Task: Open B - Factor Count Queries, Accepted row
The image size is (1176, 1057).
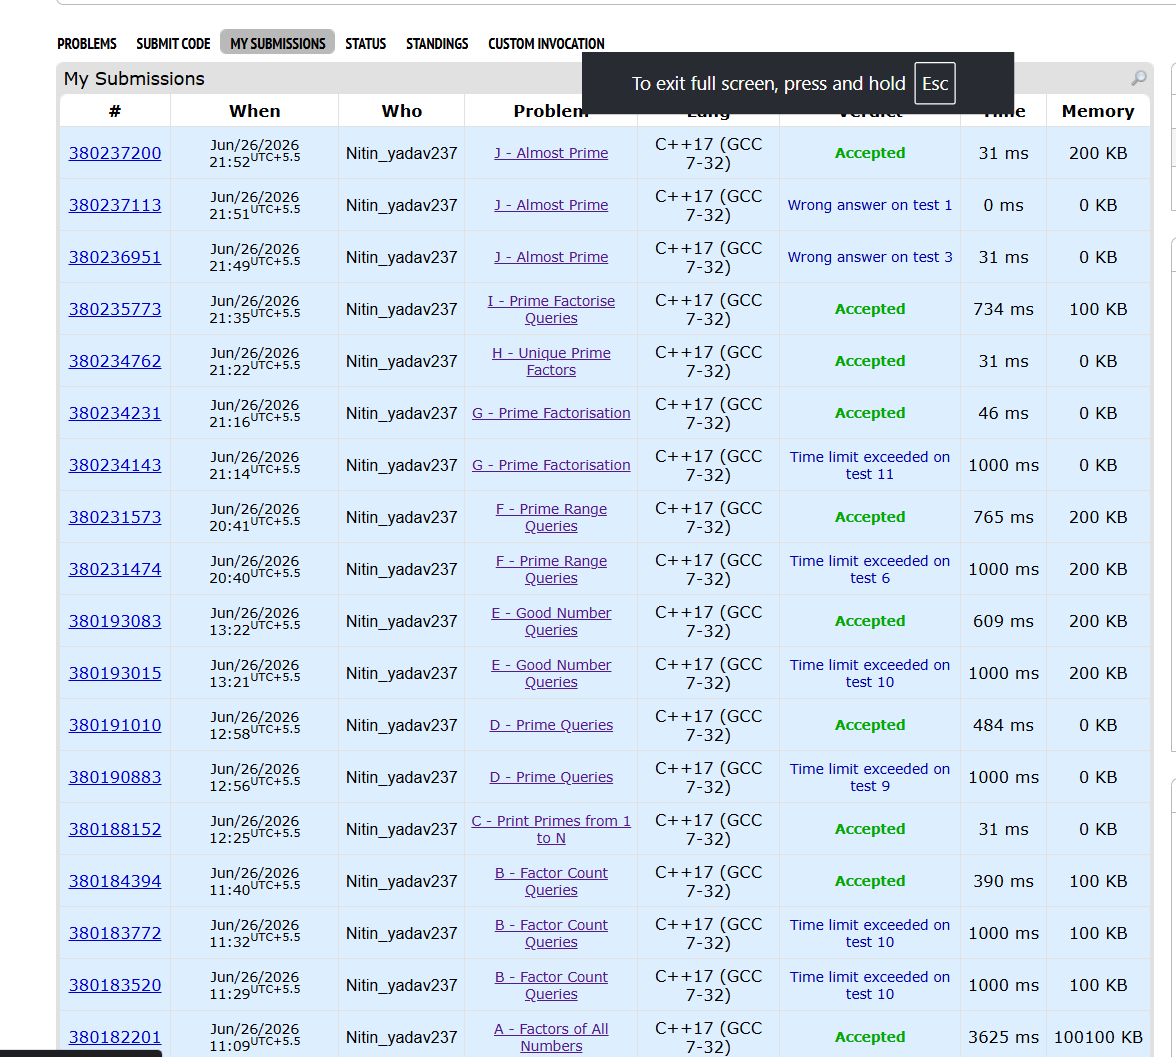Action: pyautogui.click(x=551, y=881)
